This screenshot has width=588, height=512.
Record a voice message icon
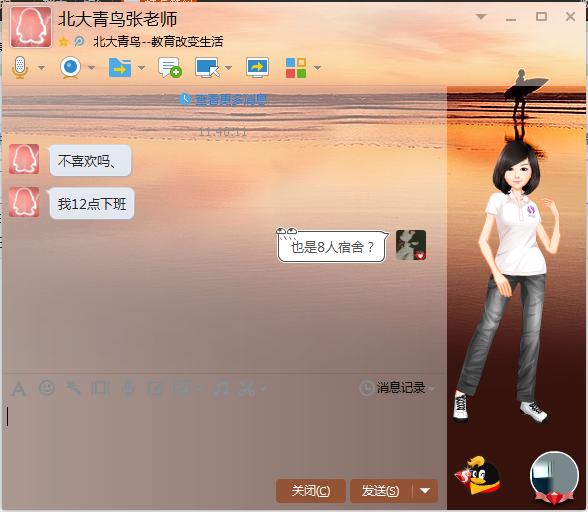pos(128,388)
